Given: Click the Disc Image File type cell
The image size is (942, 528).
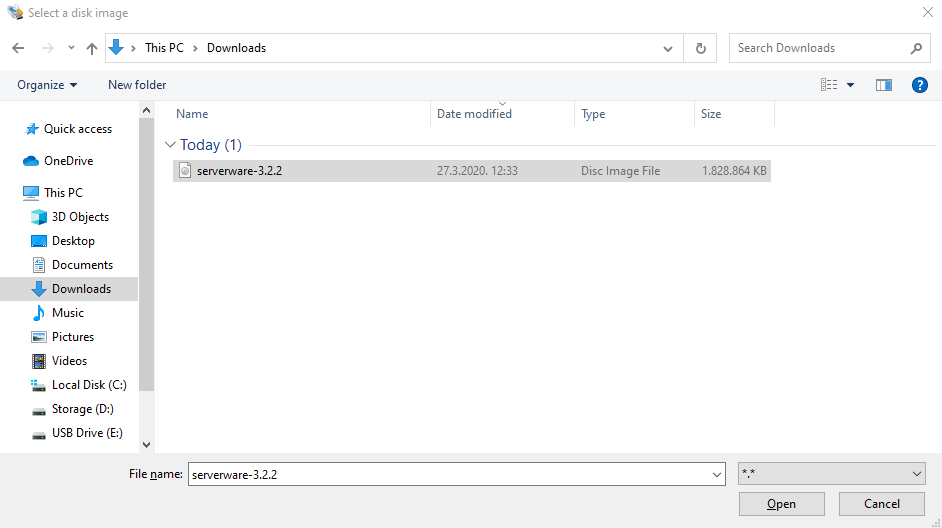Looking at the screenshot, I should click(x=620, y=171).
